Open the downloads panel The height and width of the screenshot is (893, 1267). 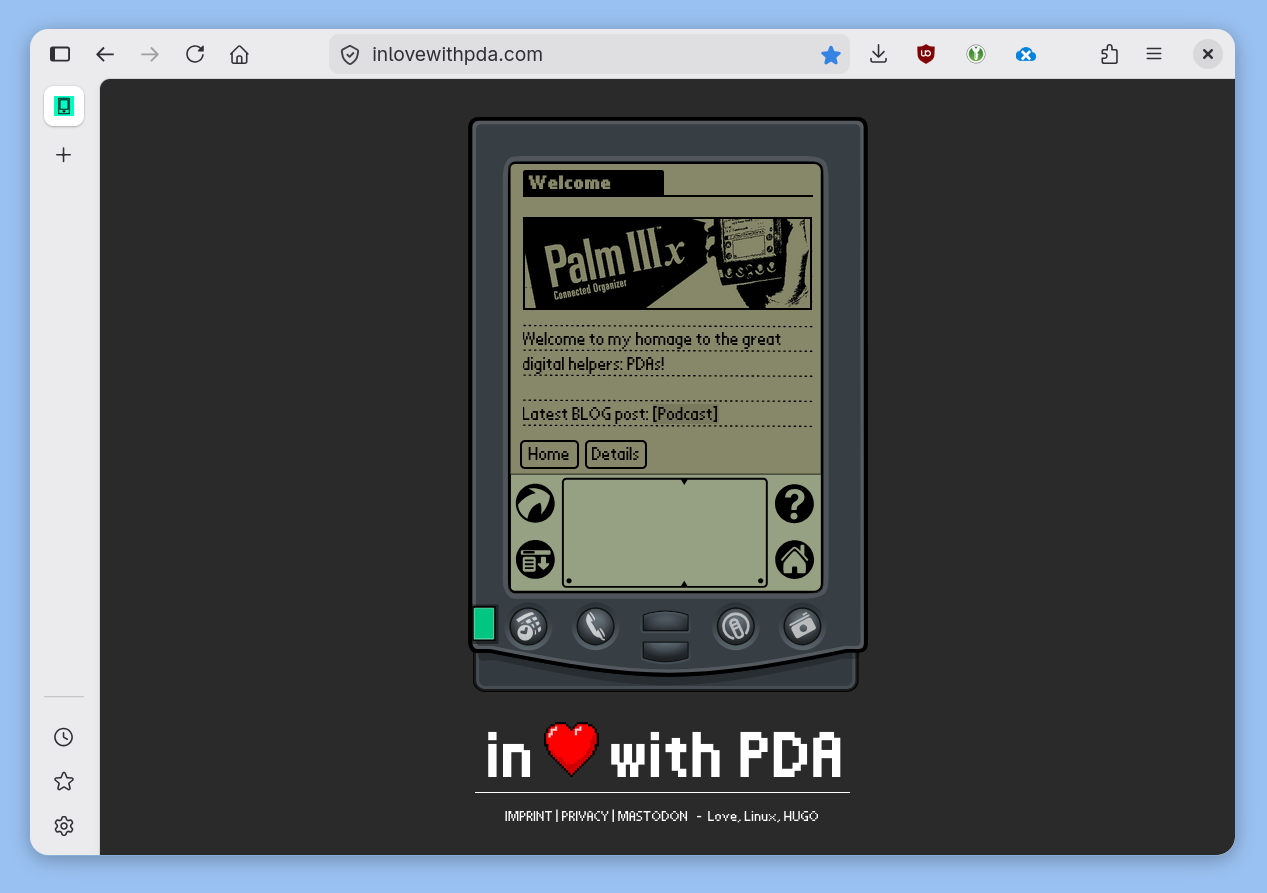click(x=878, y=54)
